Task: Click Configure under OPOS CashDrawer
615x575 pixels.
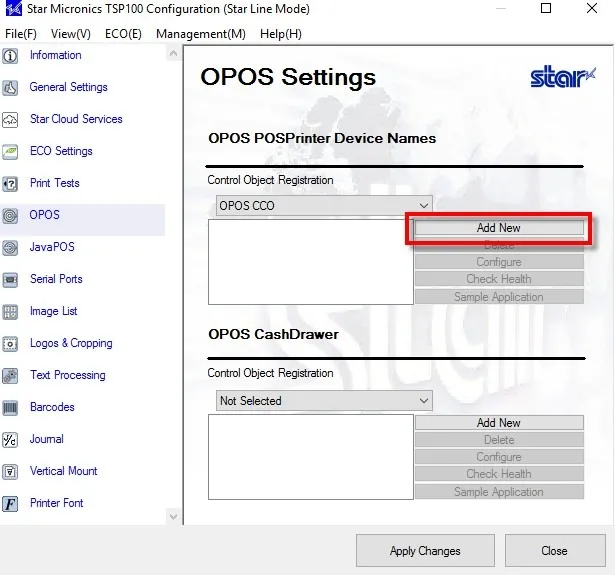Action: (x=499, y=457)
